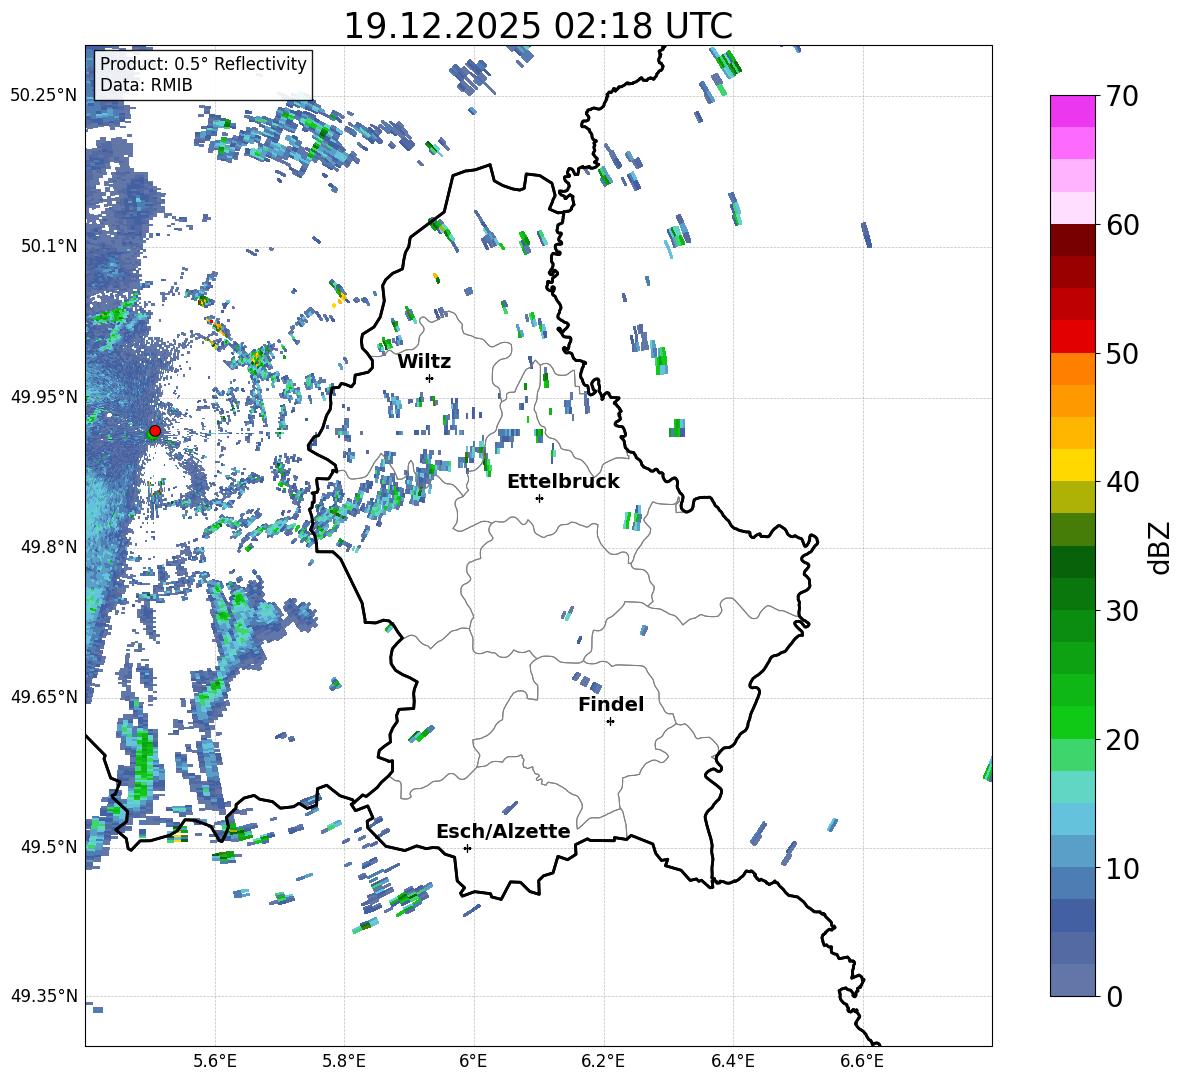Pick the dark maroon swatch just below 60
This screenshot has height=1081, width=1184.
[x=1073, y=240]
